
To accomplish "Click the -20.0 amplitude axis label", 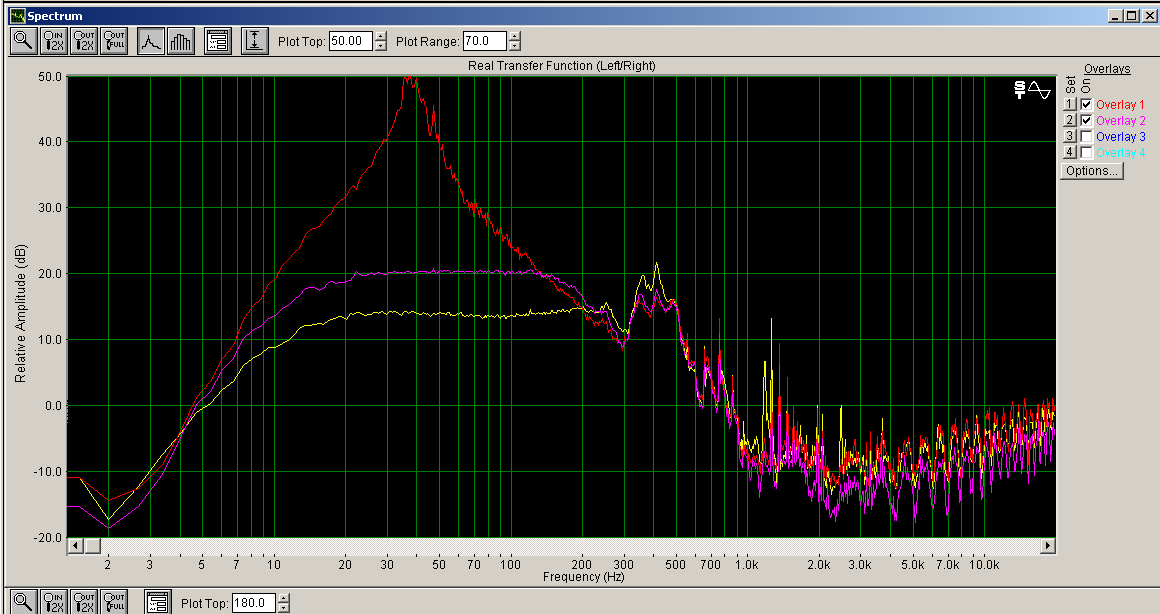I will pyautogui.click(x=48, y=538).
